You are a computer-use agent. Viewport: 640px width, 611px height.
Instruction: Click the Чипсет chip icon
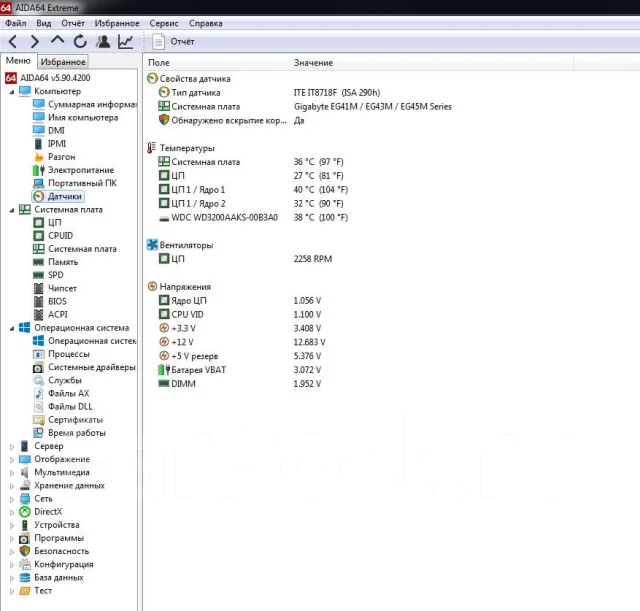pos(38,288)
